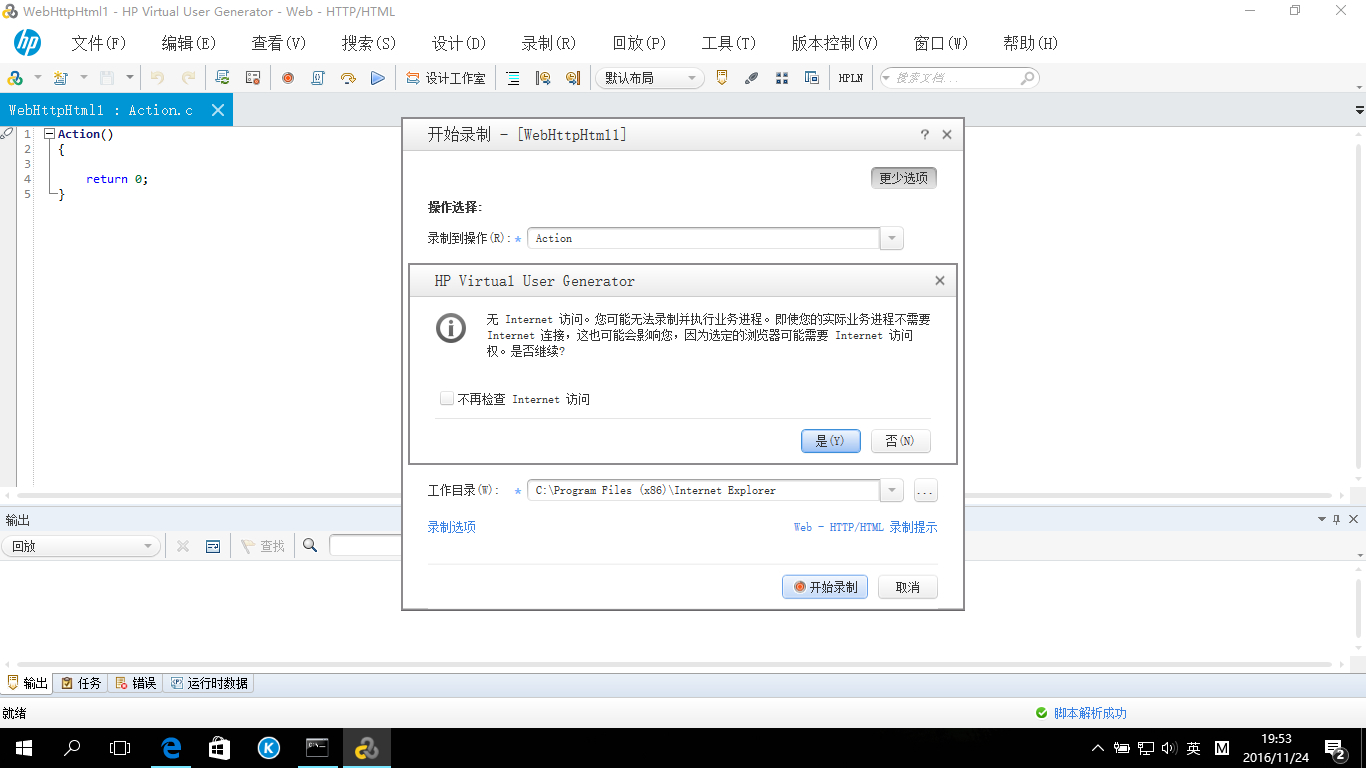Open the 录制选项 link
Viewport: 1366px width, 768px height.
click(452, 527)
